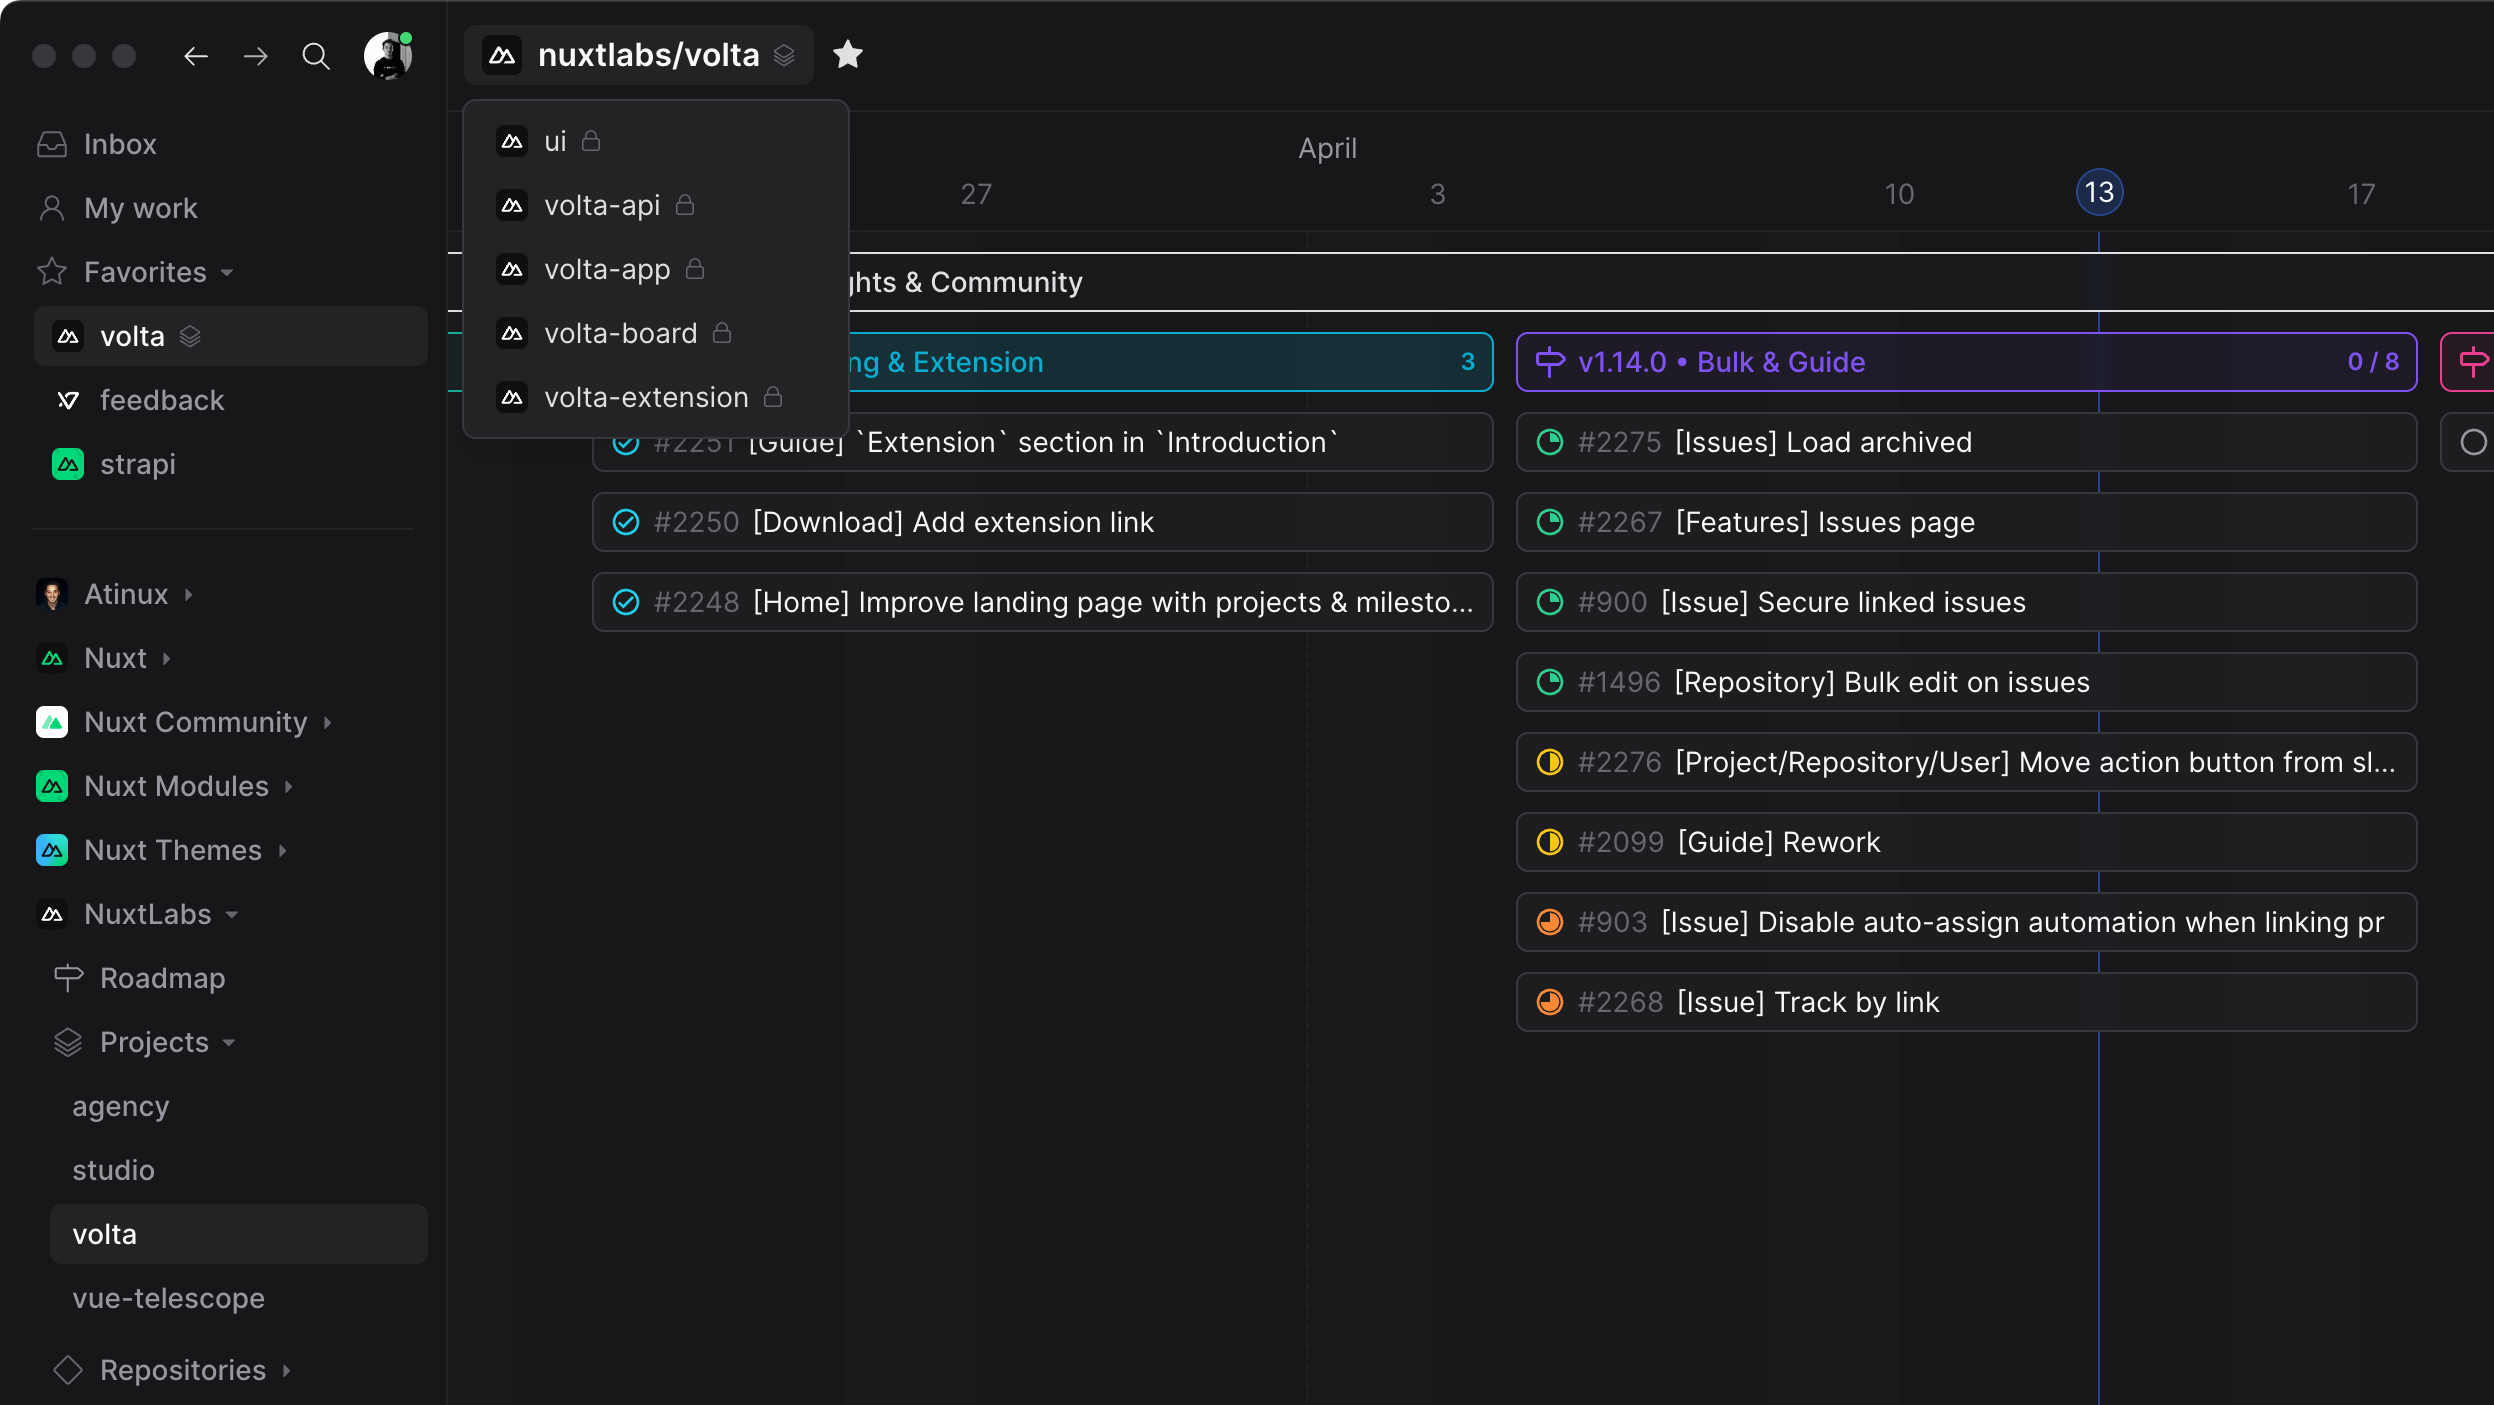Click the feedback logo icon
Image resolution: width=2494 pixels, height=1405 pixels.
tap(68, 400)
